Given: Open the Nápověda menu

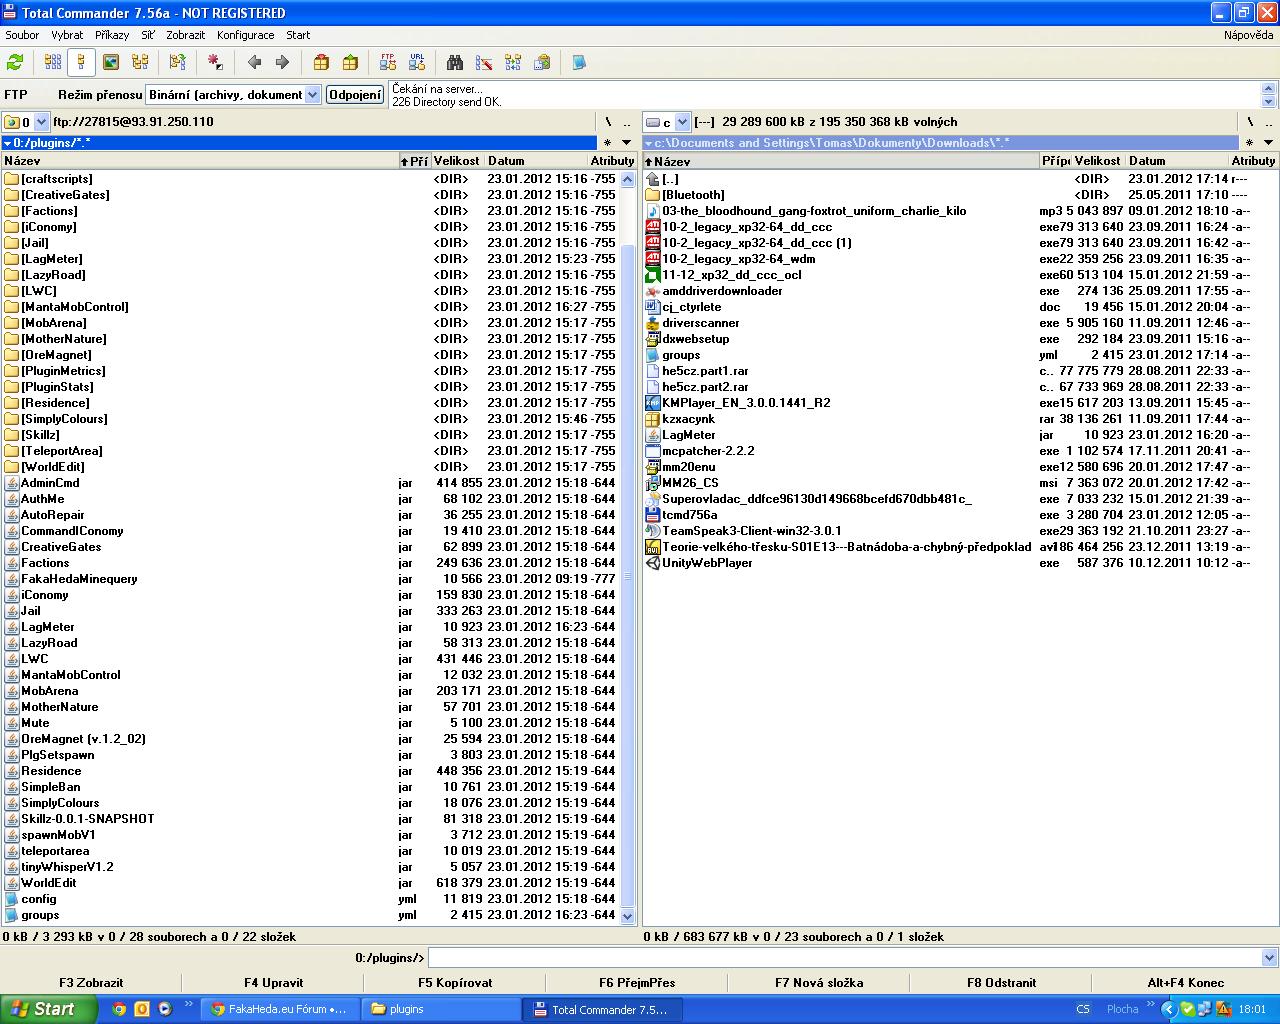Looking at the screenshot, I should (x=1249, y=35).
